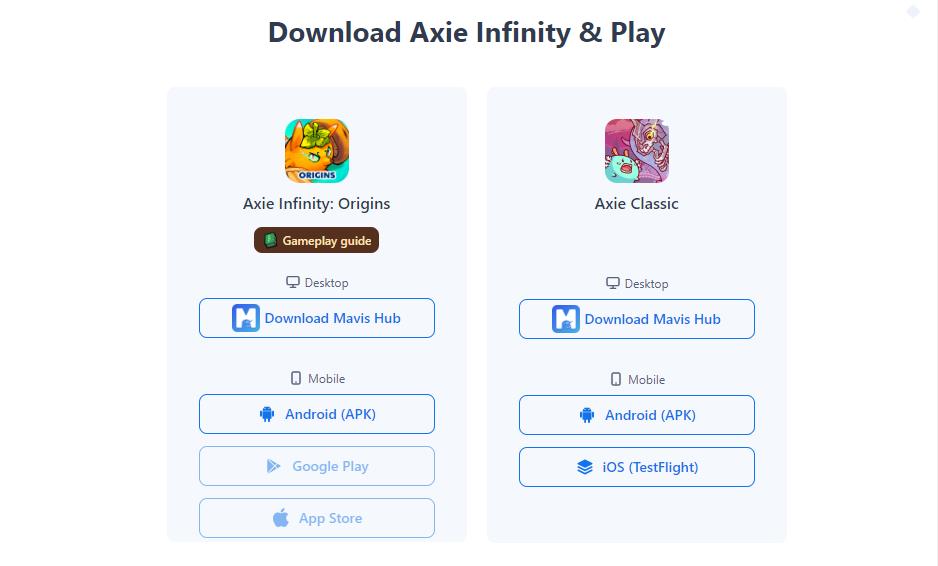Image resolution: width=938 pixels, height=566 pixels.
Task: Click the green book icon in Gameplay guide
Action: [x=270, y=240]
